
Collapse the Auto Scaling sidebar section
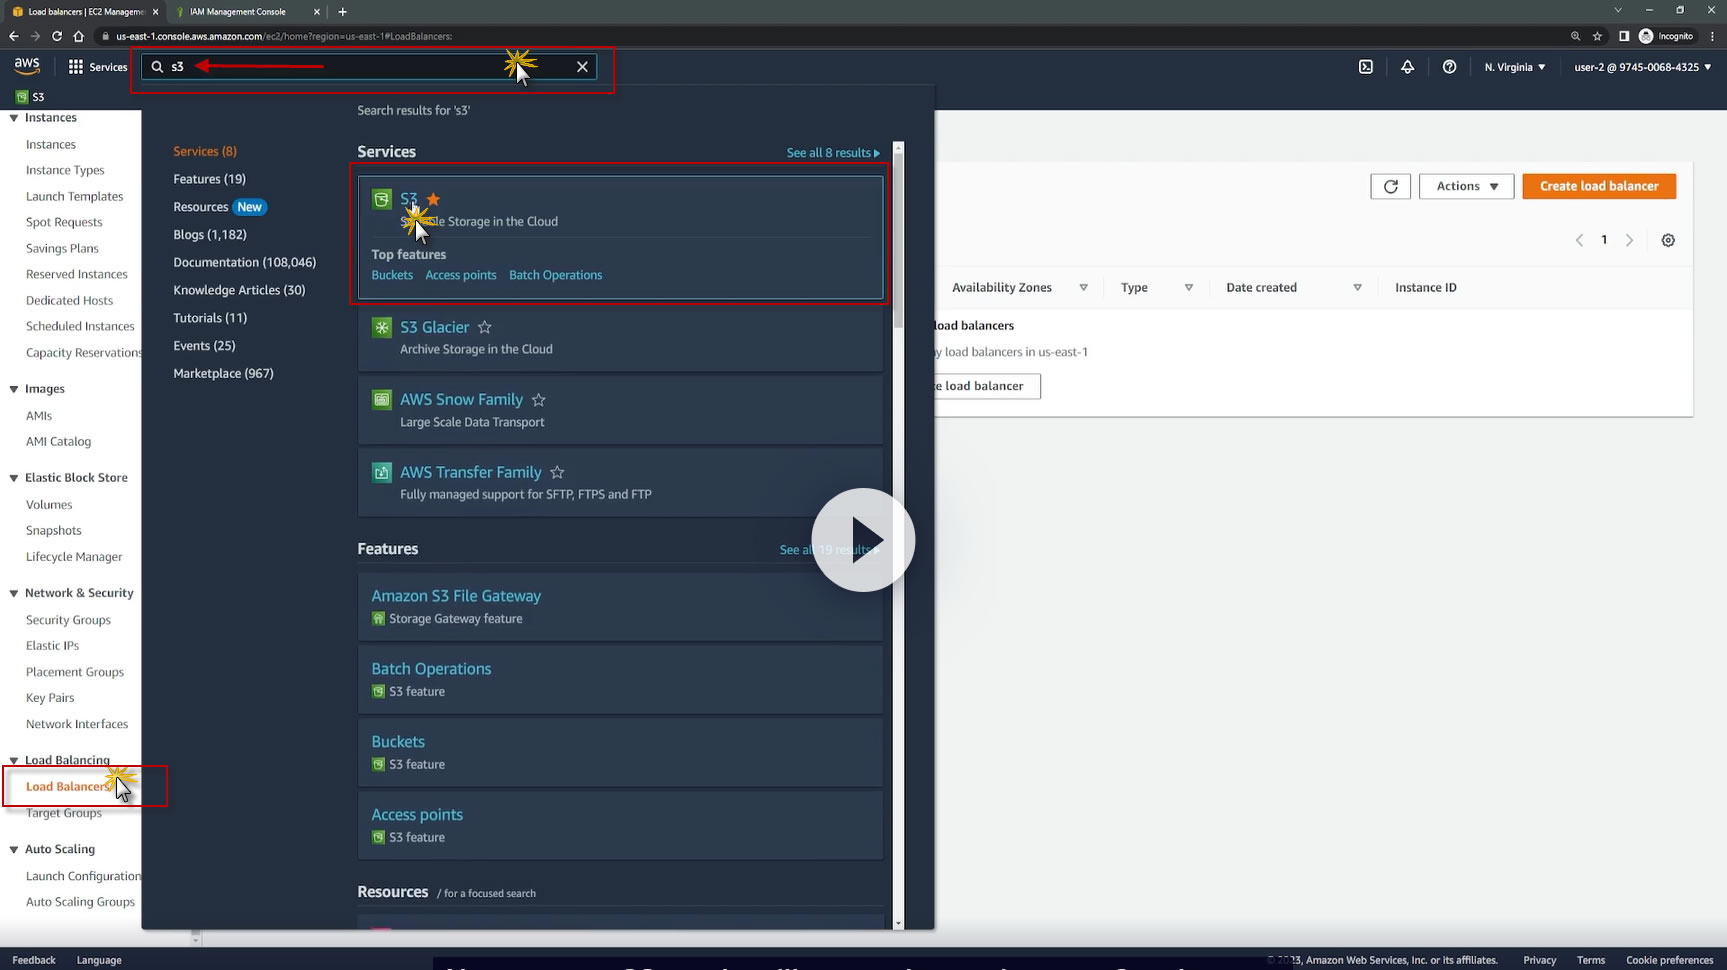coord(14,849)
